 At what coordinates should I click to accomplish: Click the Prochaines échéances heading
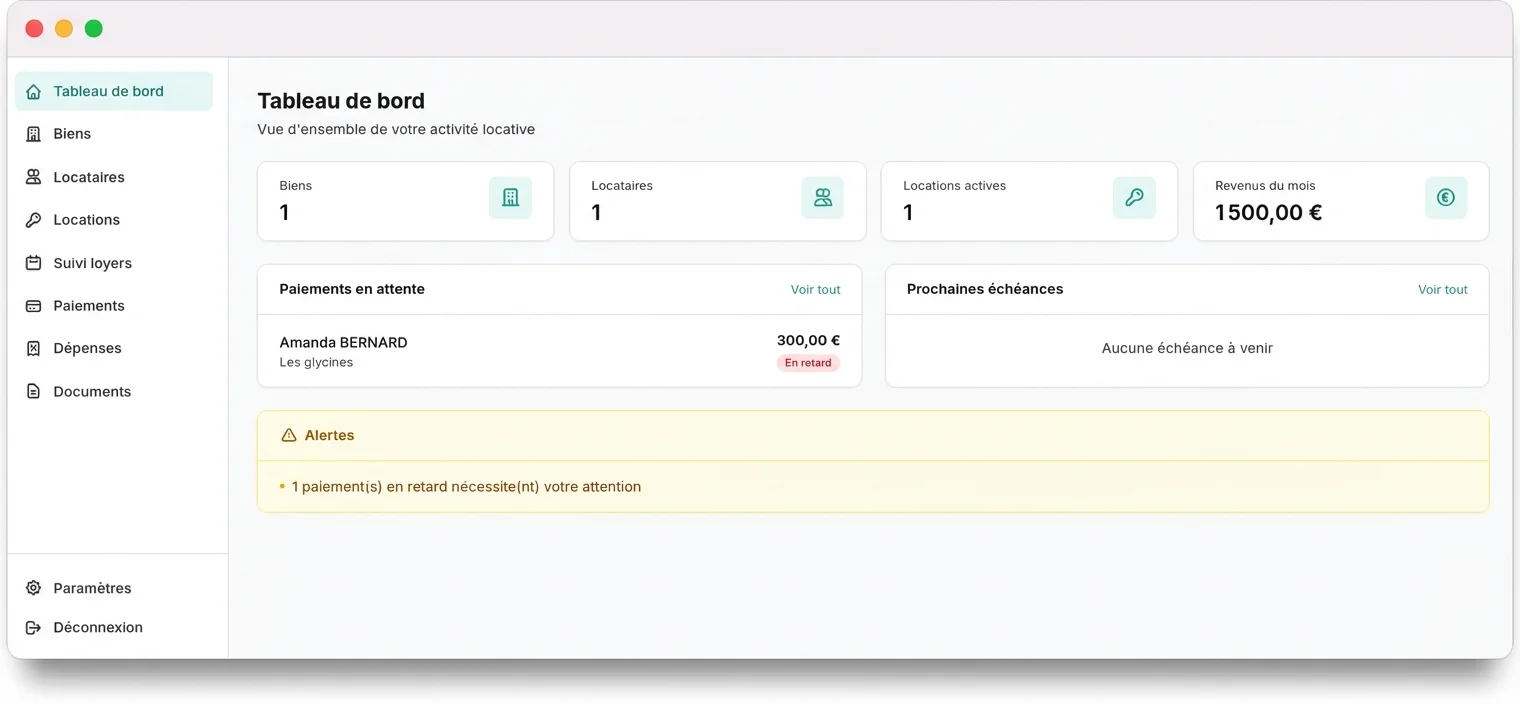[x=985, y=289]
